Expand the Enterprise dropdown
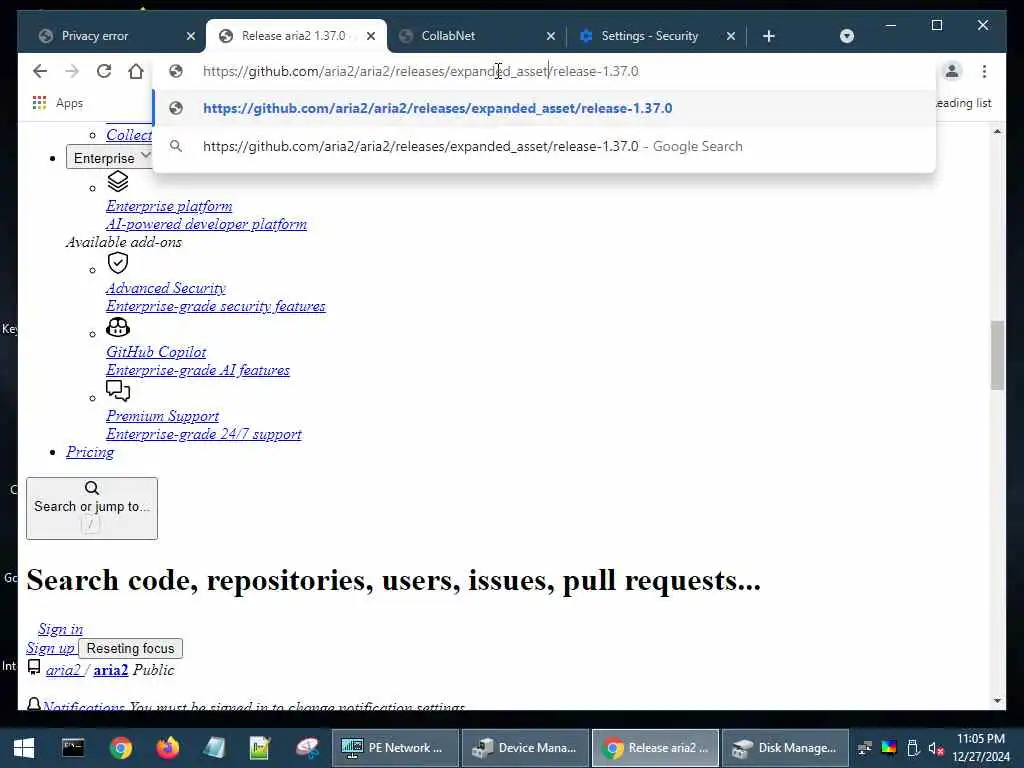1024x768 pixels. coord(109,158)
